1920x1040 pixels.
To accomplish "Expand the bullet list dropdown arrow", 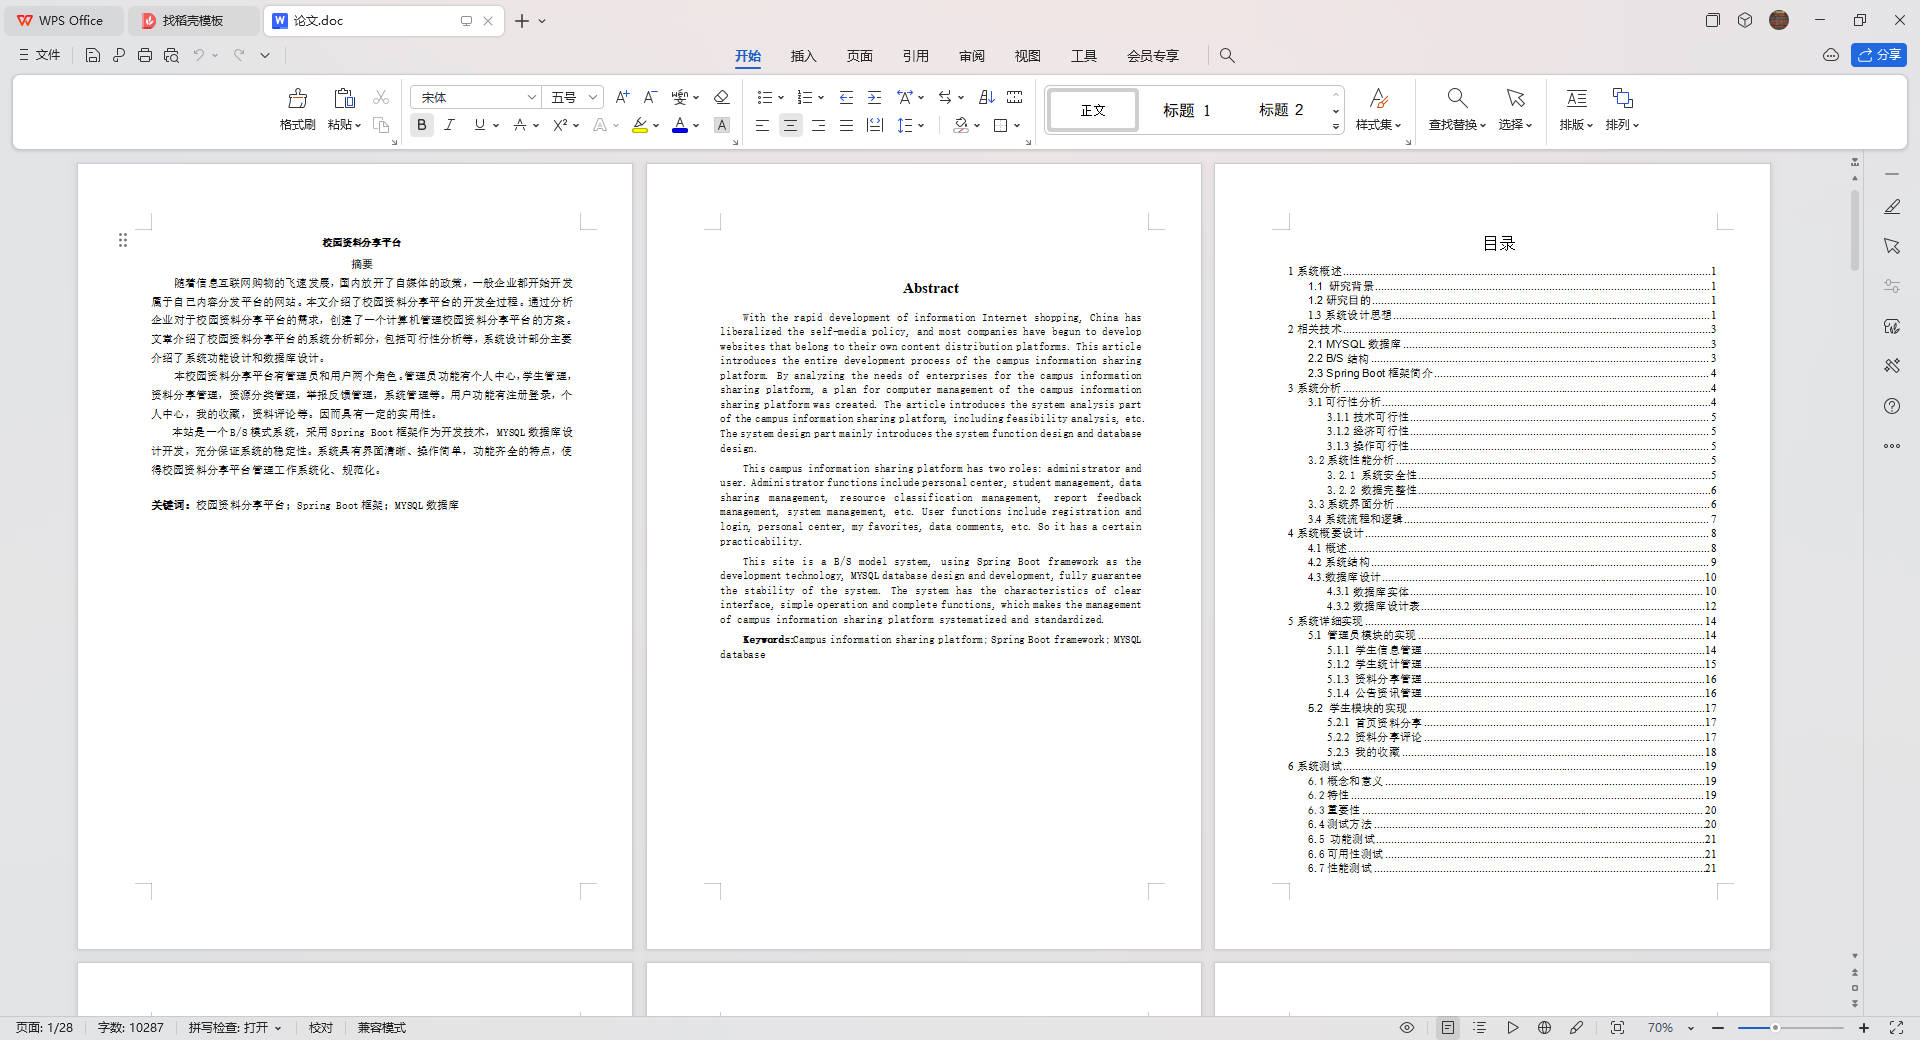I will pyautogui.click(x=780, y=97).
